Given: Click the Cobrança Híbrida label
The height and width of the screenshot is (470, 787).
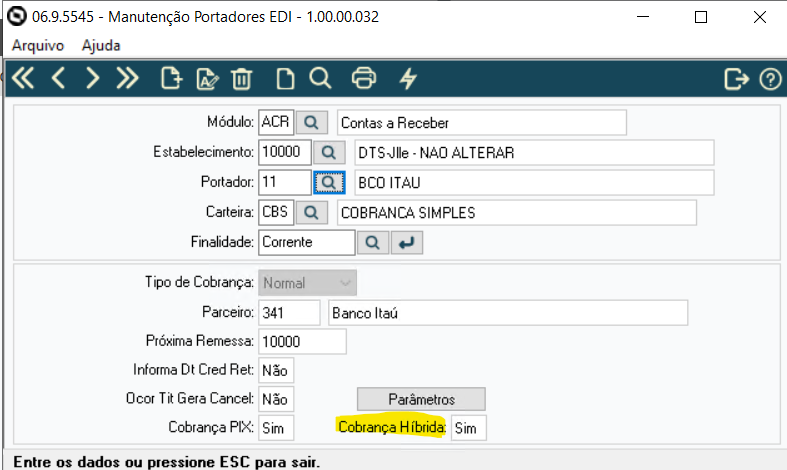Looking at the screenshot, I should click(x=392, y=427).
